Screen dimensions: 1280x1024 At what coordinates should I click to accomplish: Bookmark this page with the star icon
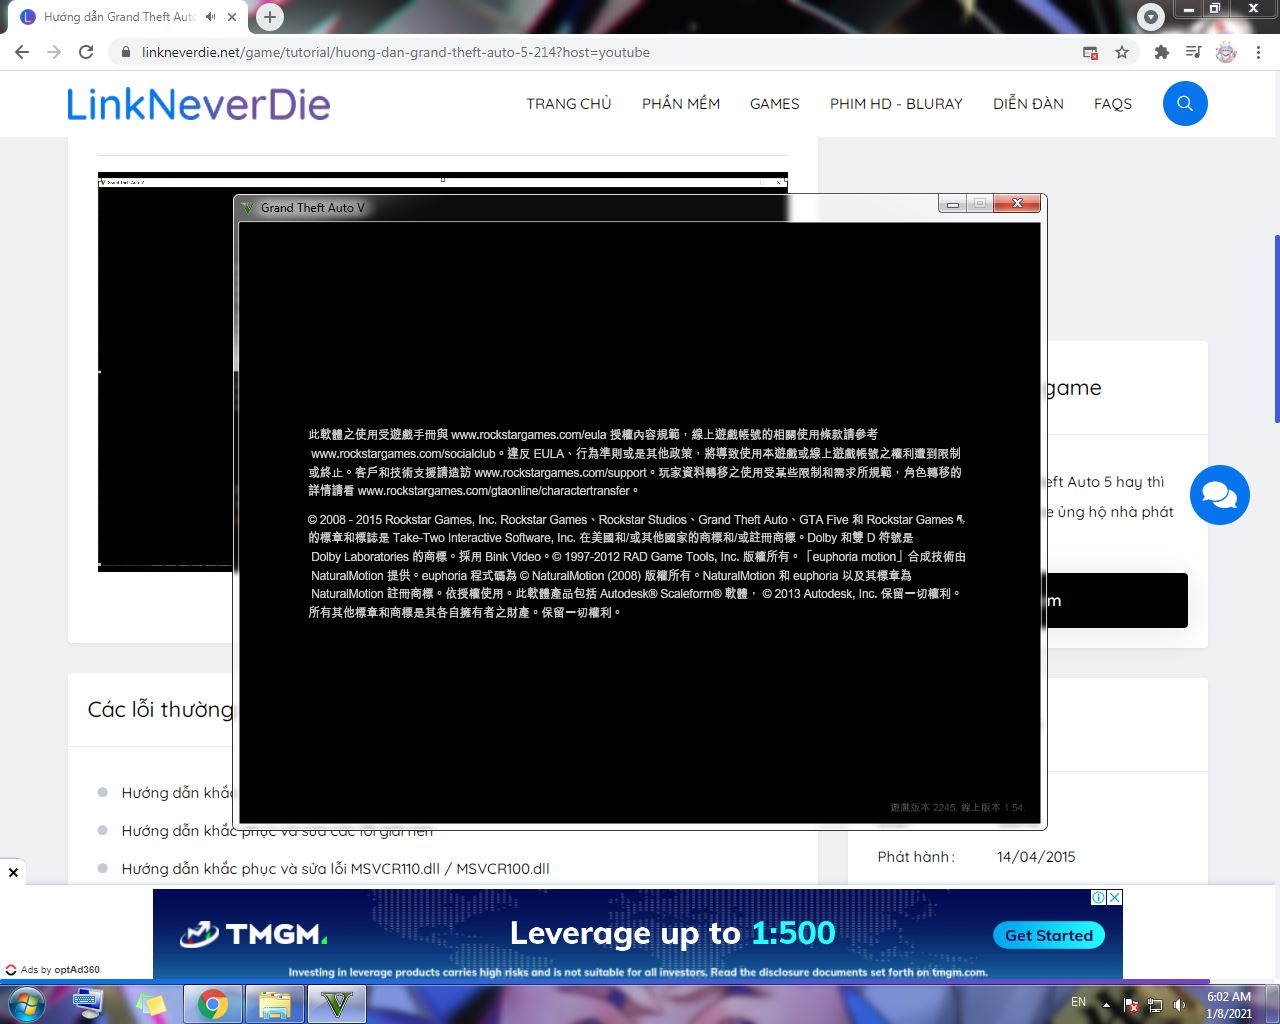[x=1122, y=52]
